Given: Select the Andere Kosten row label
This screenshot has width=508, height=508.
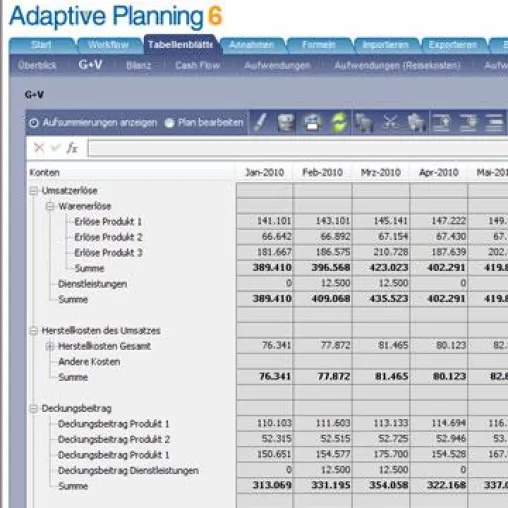Looking at the screenshot, I should click(89, 362).
